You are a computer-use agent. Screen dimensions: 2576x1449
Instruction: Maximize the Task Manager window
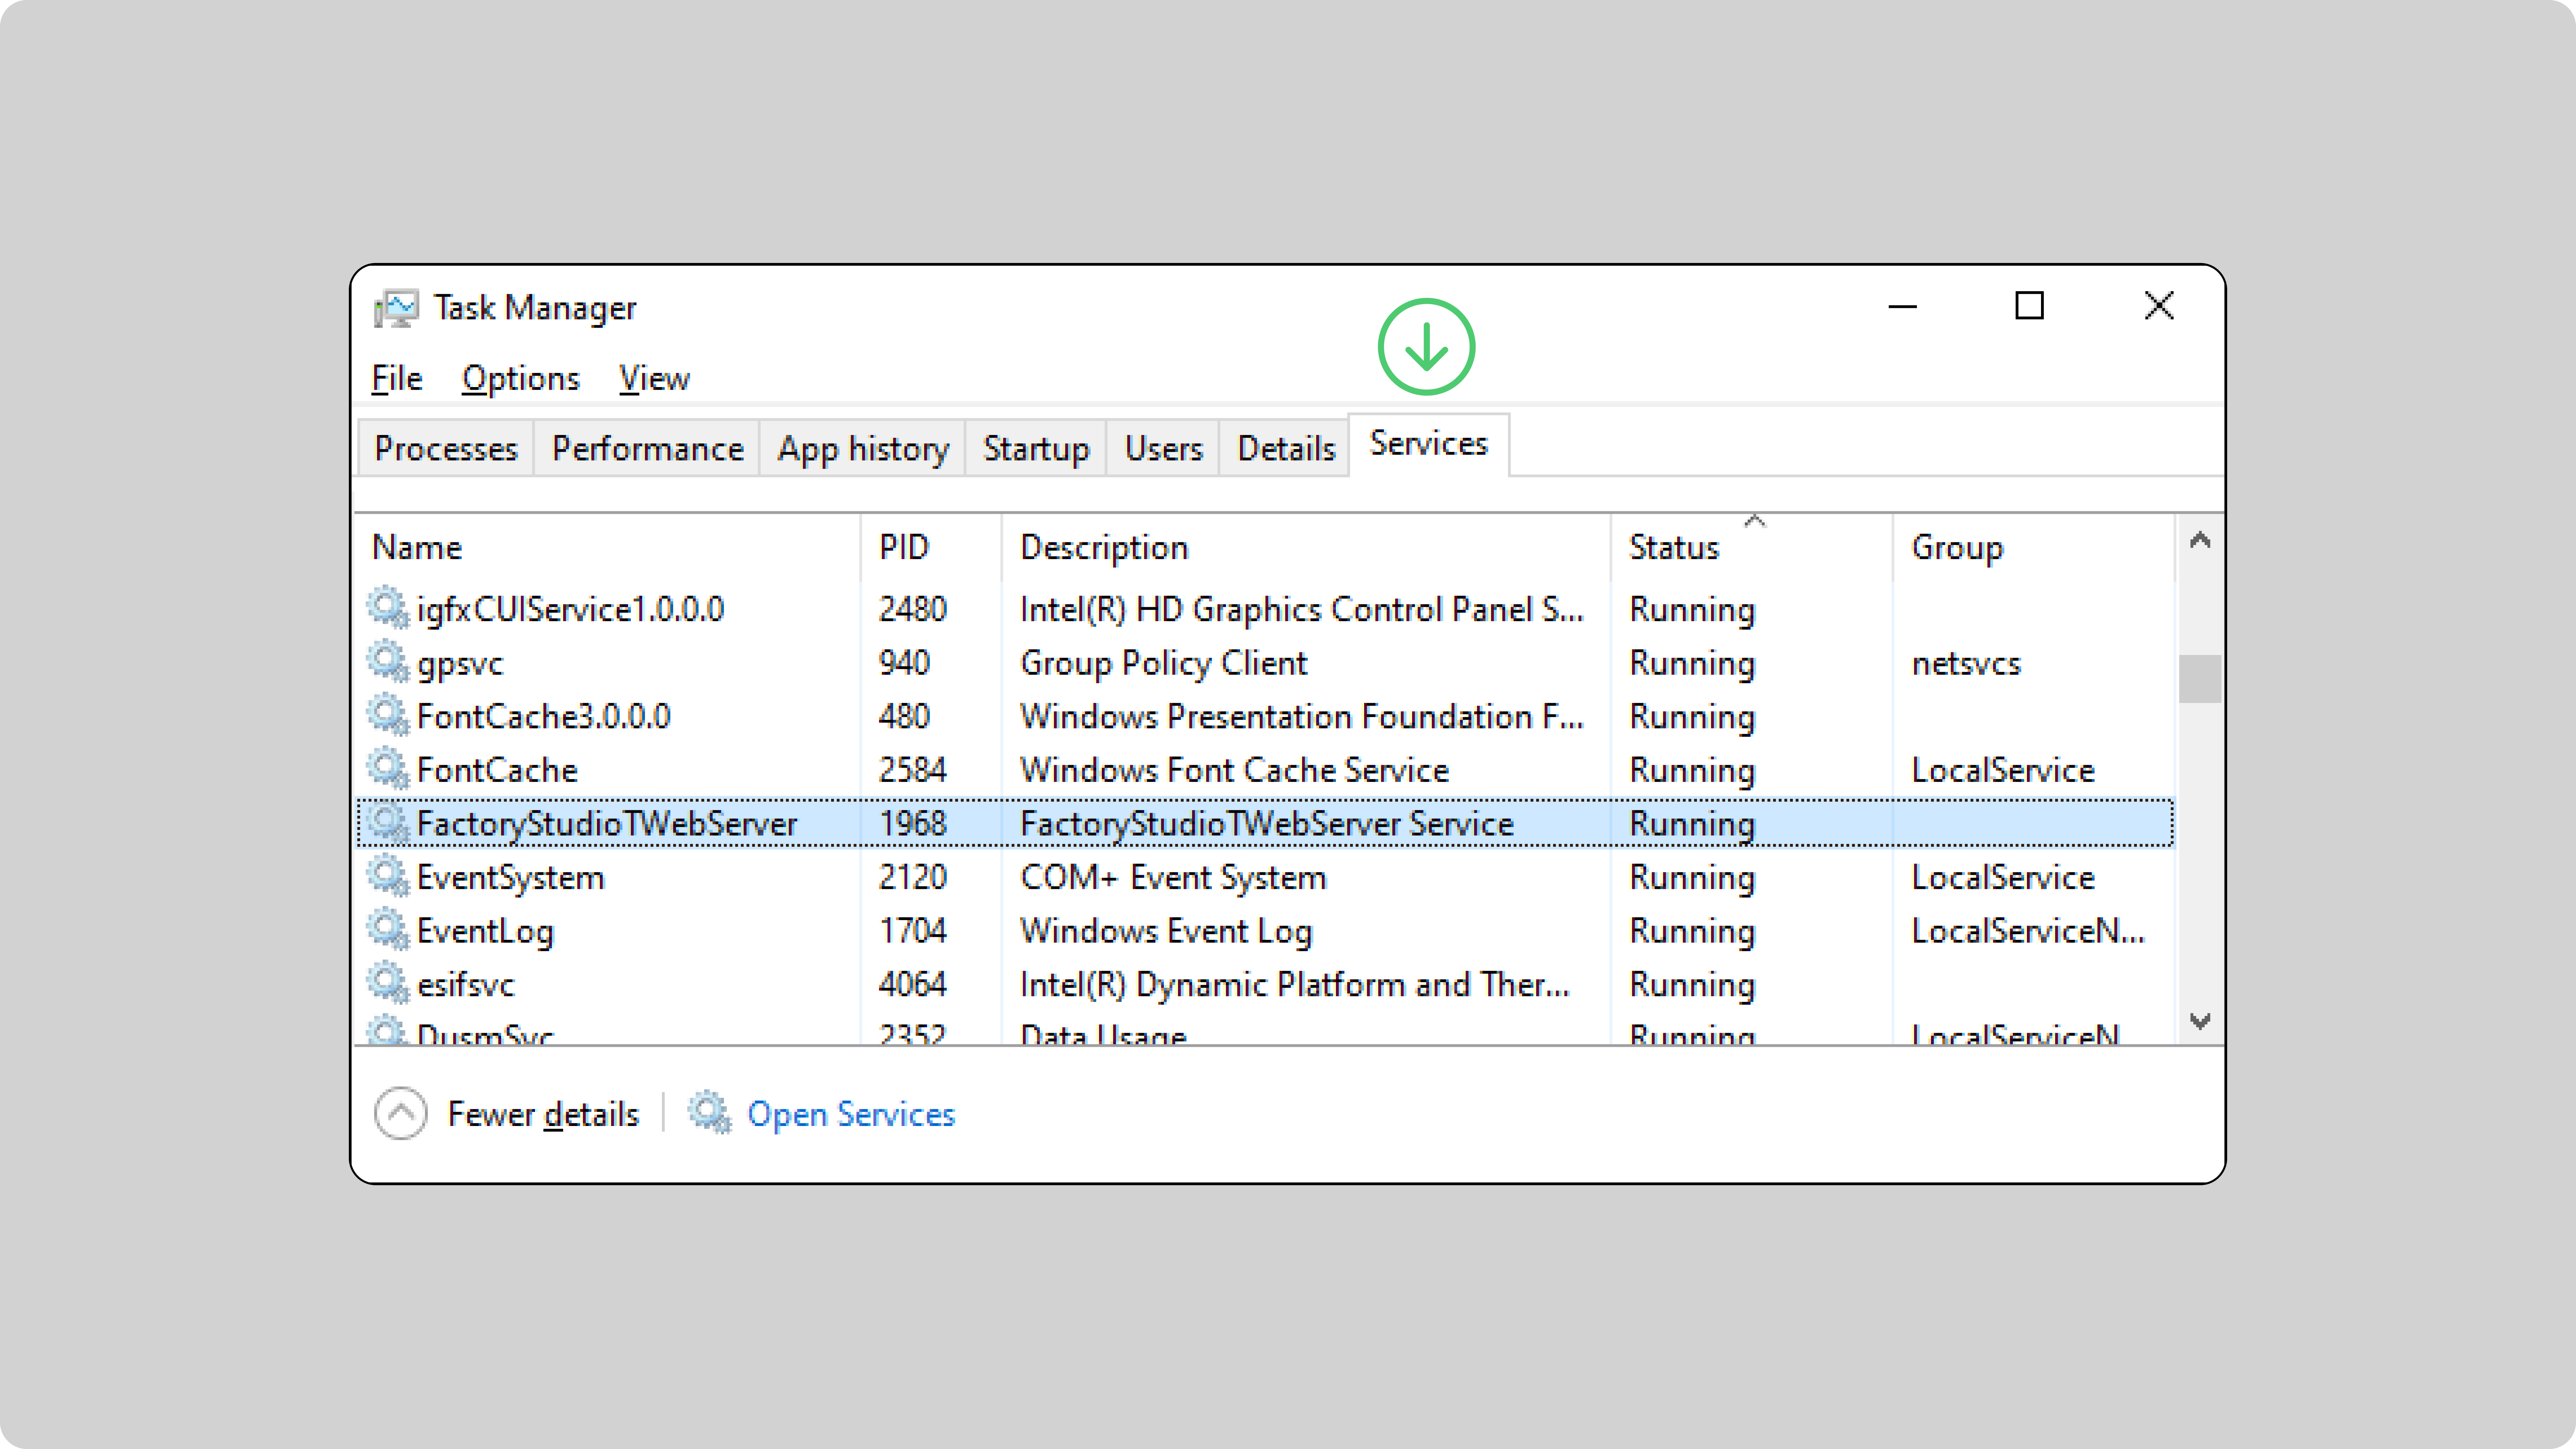click(2029, 306)
